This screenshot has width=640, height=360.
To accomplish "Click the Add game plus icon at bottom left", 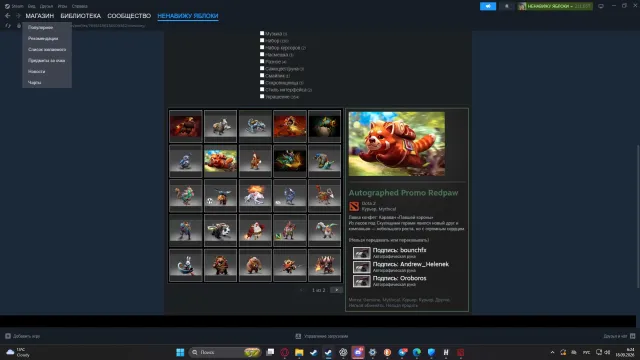I will (x=8, y=336).
